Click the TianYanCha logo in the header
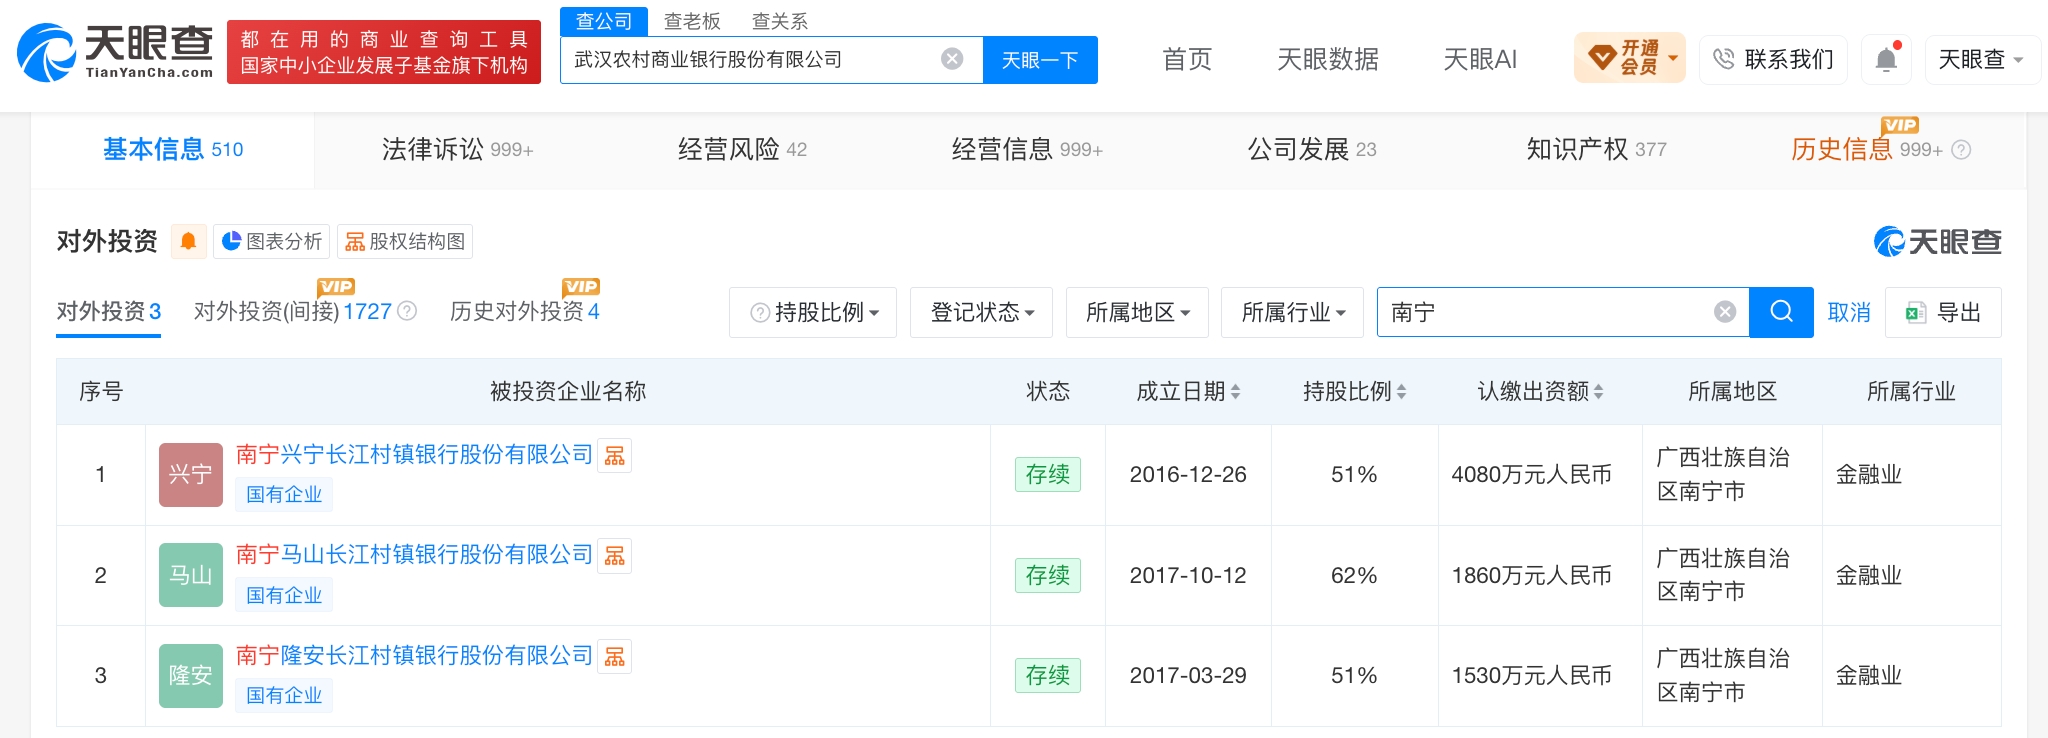The width and height of the screenshot is (2048, 738). (115, 52)
